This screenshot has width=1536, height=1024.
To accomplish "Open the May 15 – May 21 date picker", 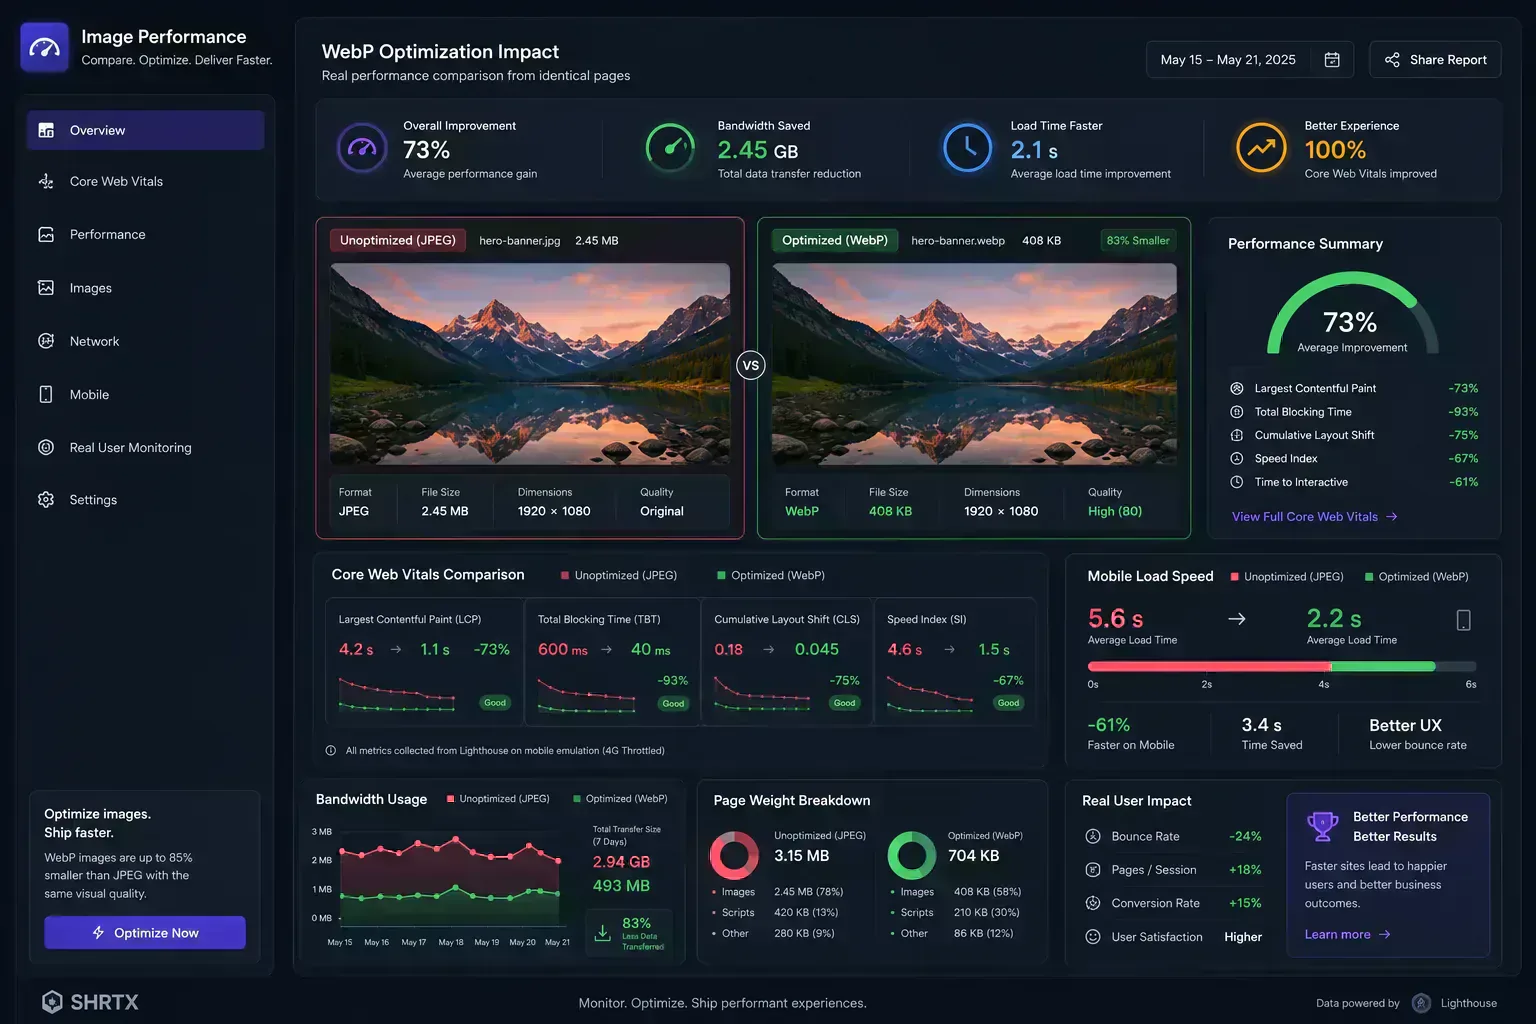I will click(1250, 60).
